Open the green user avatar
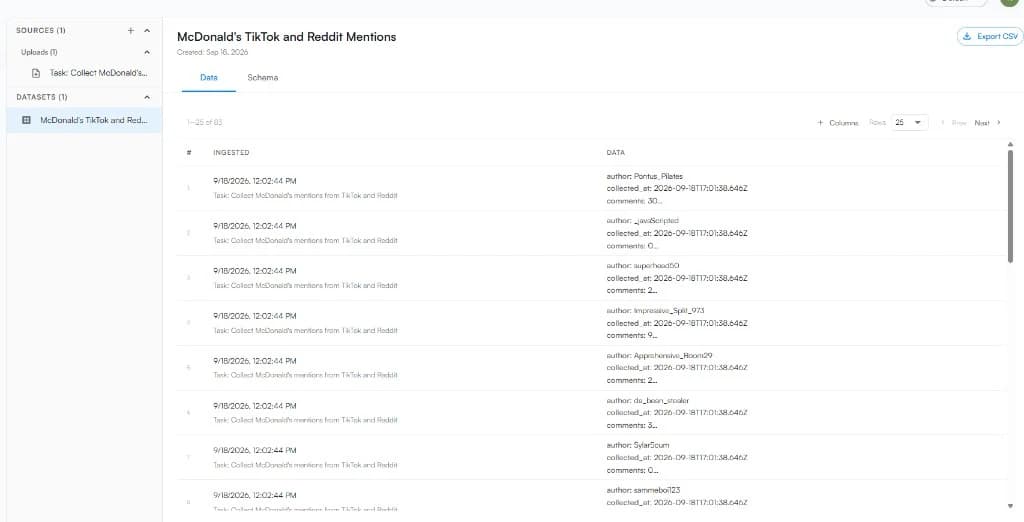The height and width of the screenshot is (522, 1024). [1009, 2]
